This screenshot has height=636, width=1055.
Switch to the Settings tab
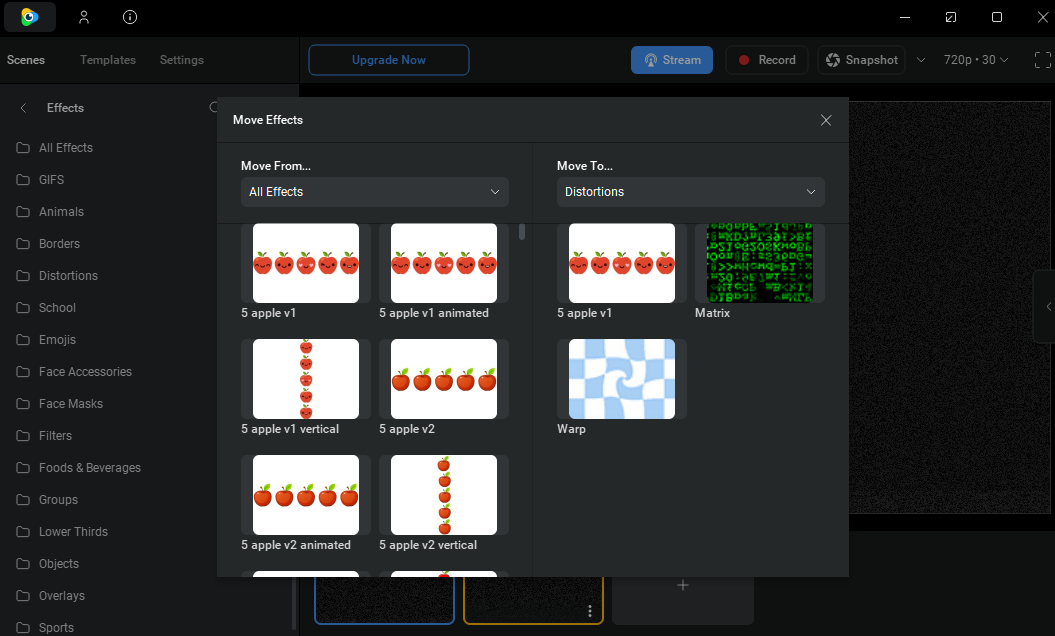pos(181,60)
